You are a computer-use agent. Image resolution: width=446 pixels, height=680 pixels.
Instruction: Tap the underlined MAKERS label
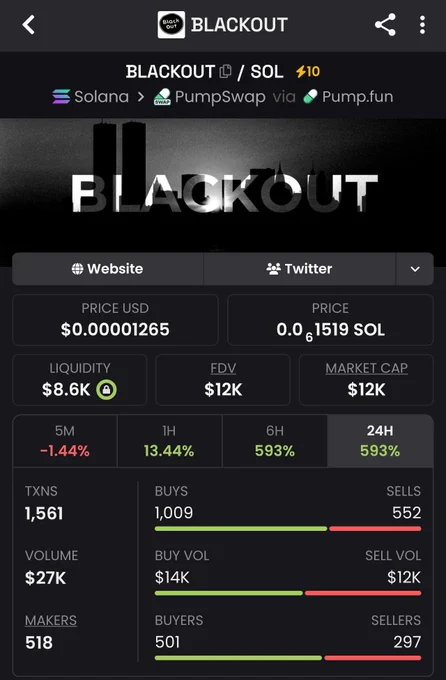click(51, 621)
